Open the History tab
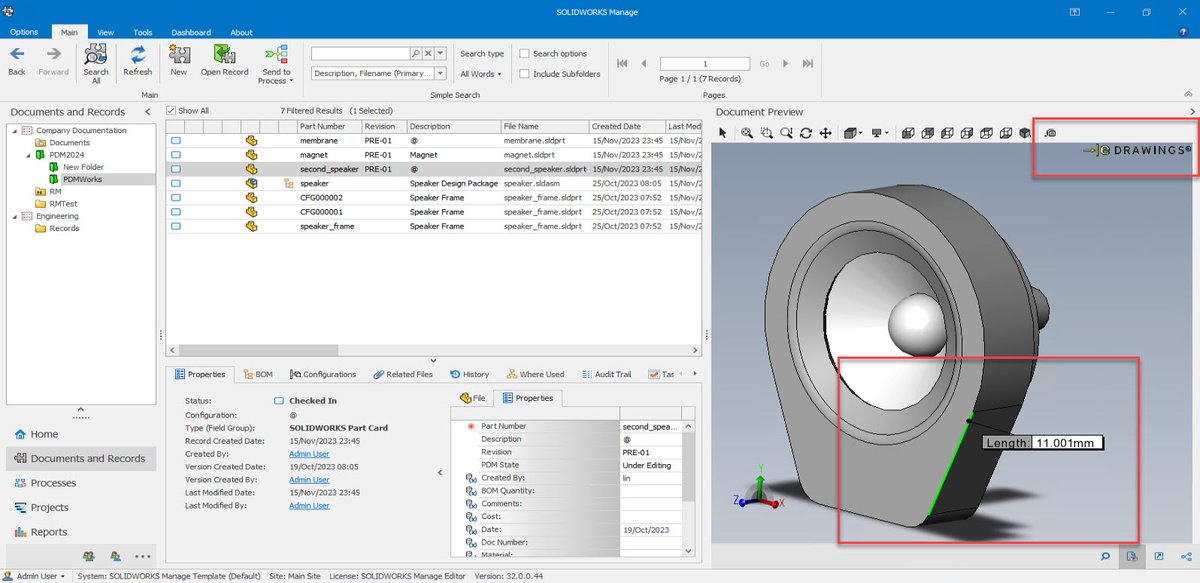 pos(470,374)
